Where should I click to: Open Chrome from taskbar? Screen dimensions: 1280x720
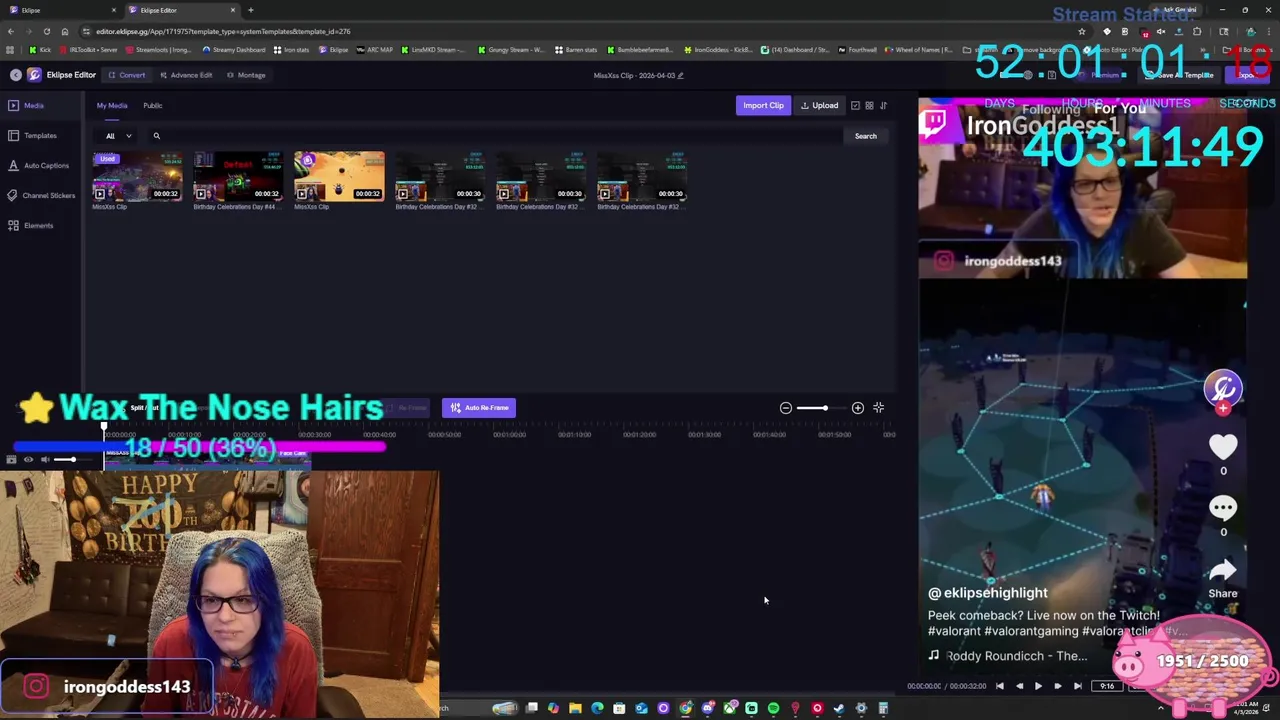(x=685, y=708)
